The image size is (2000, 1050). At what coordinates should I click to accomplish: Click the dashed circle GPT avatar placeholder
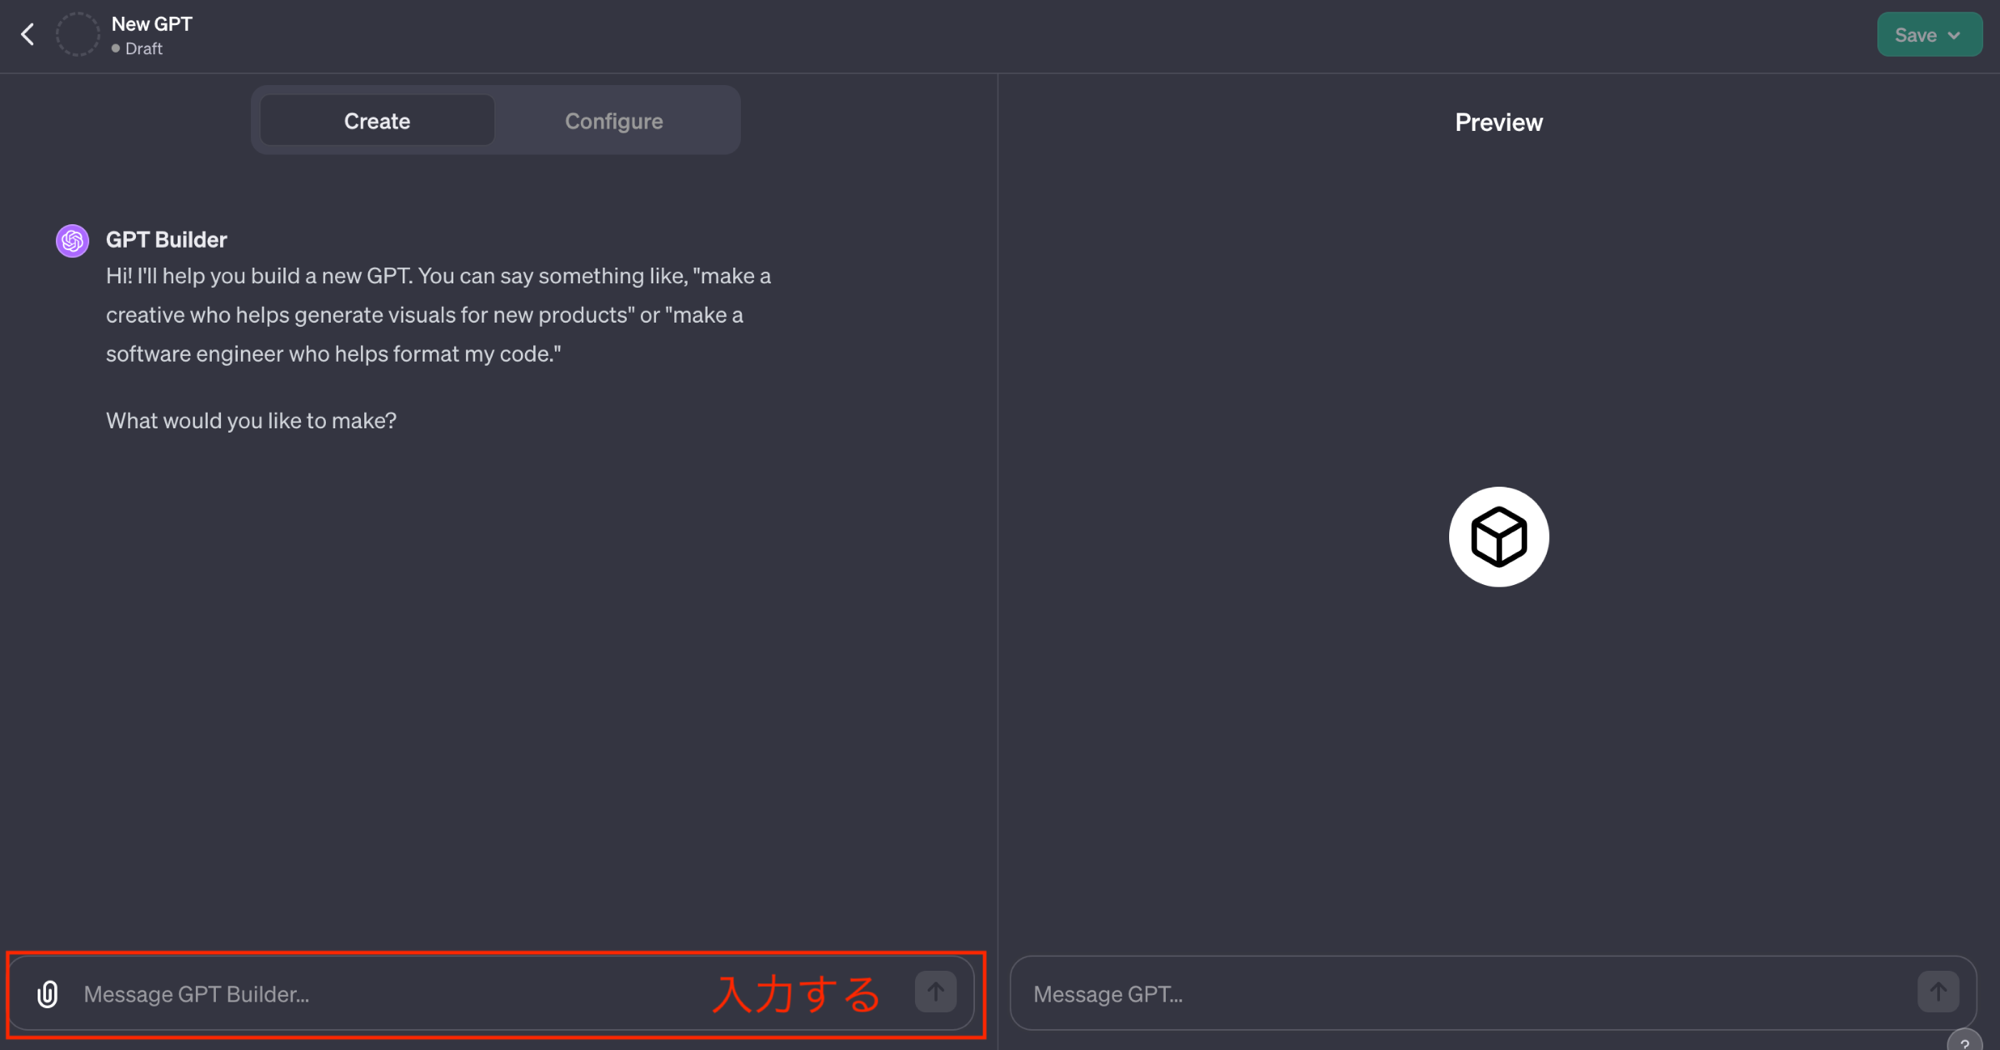(77, 35)
